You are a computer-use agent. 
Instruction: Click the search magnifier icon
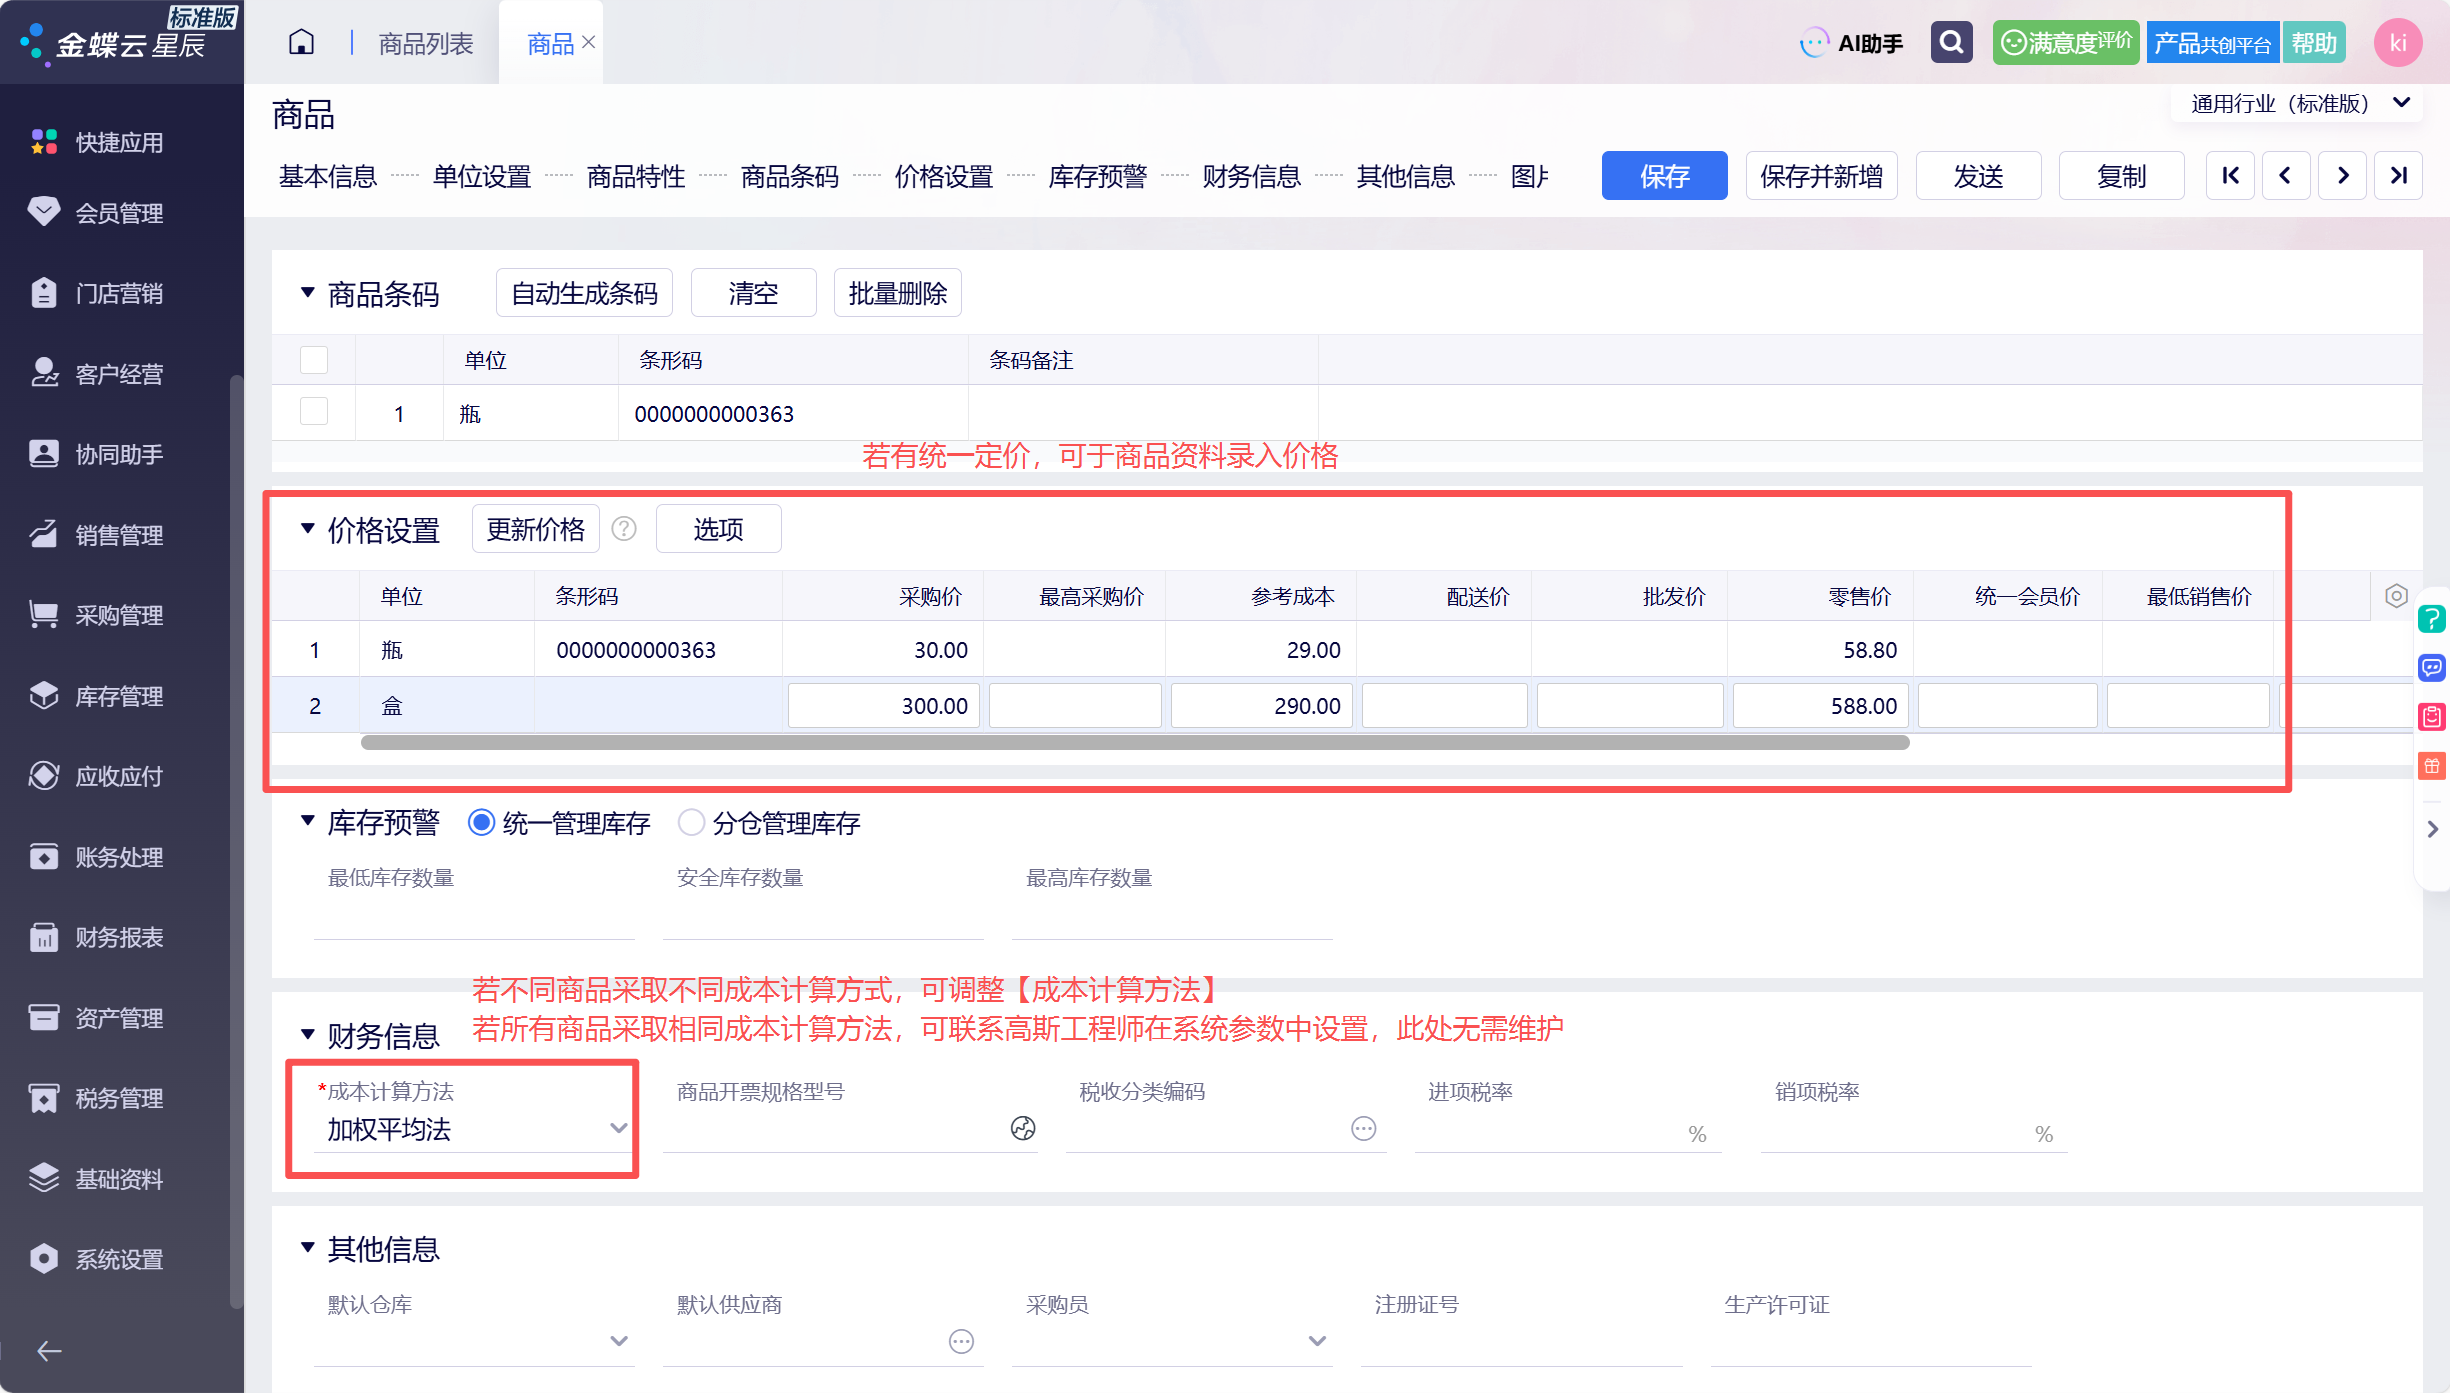pyautogui.click(x=1951, y=42)
